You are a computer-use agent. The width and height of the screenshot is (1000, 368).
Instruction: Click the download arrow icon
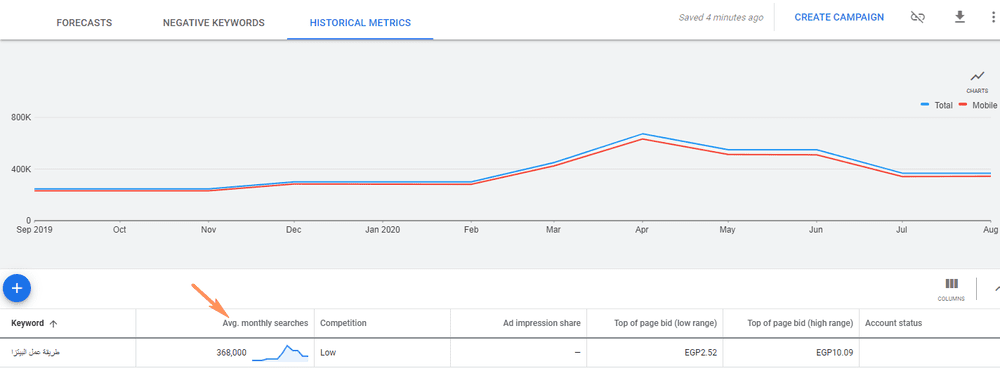coord(959,17)
